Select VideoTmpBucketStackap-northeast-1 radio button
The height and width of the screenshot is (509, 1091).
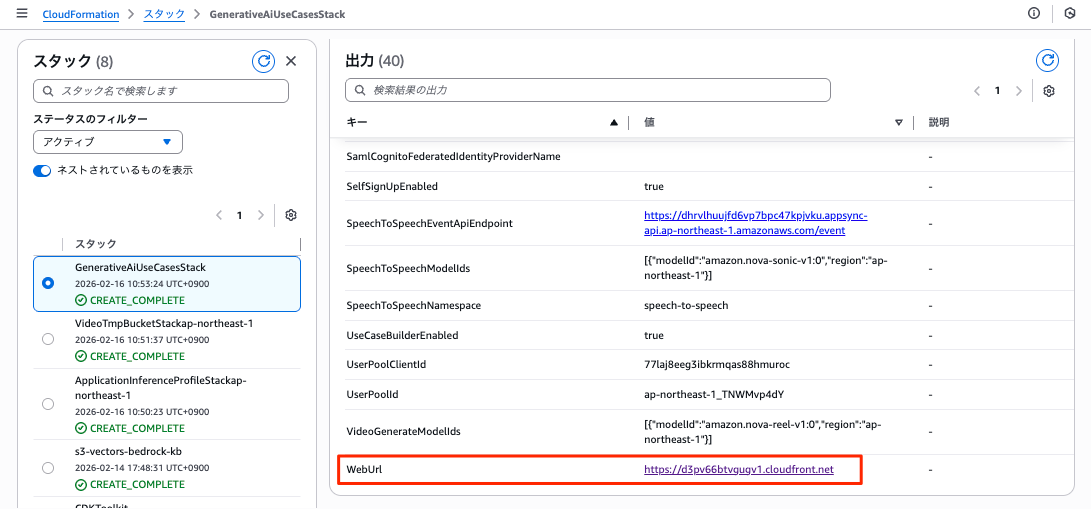(48, 340)
